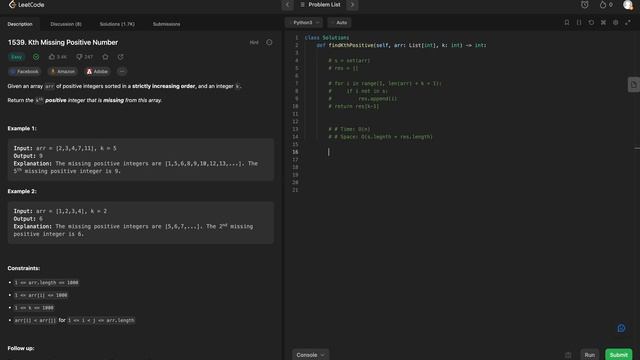Screen dimensions: 640x360
Task: Click the Facebook company tag
Action: coord(24,71)
